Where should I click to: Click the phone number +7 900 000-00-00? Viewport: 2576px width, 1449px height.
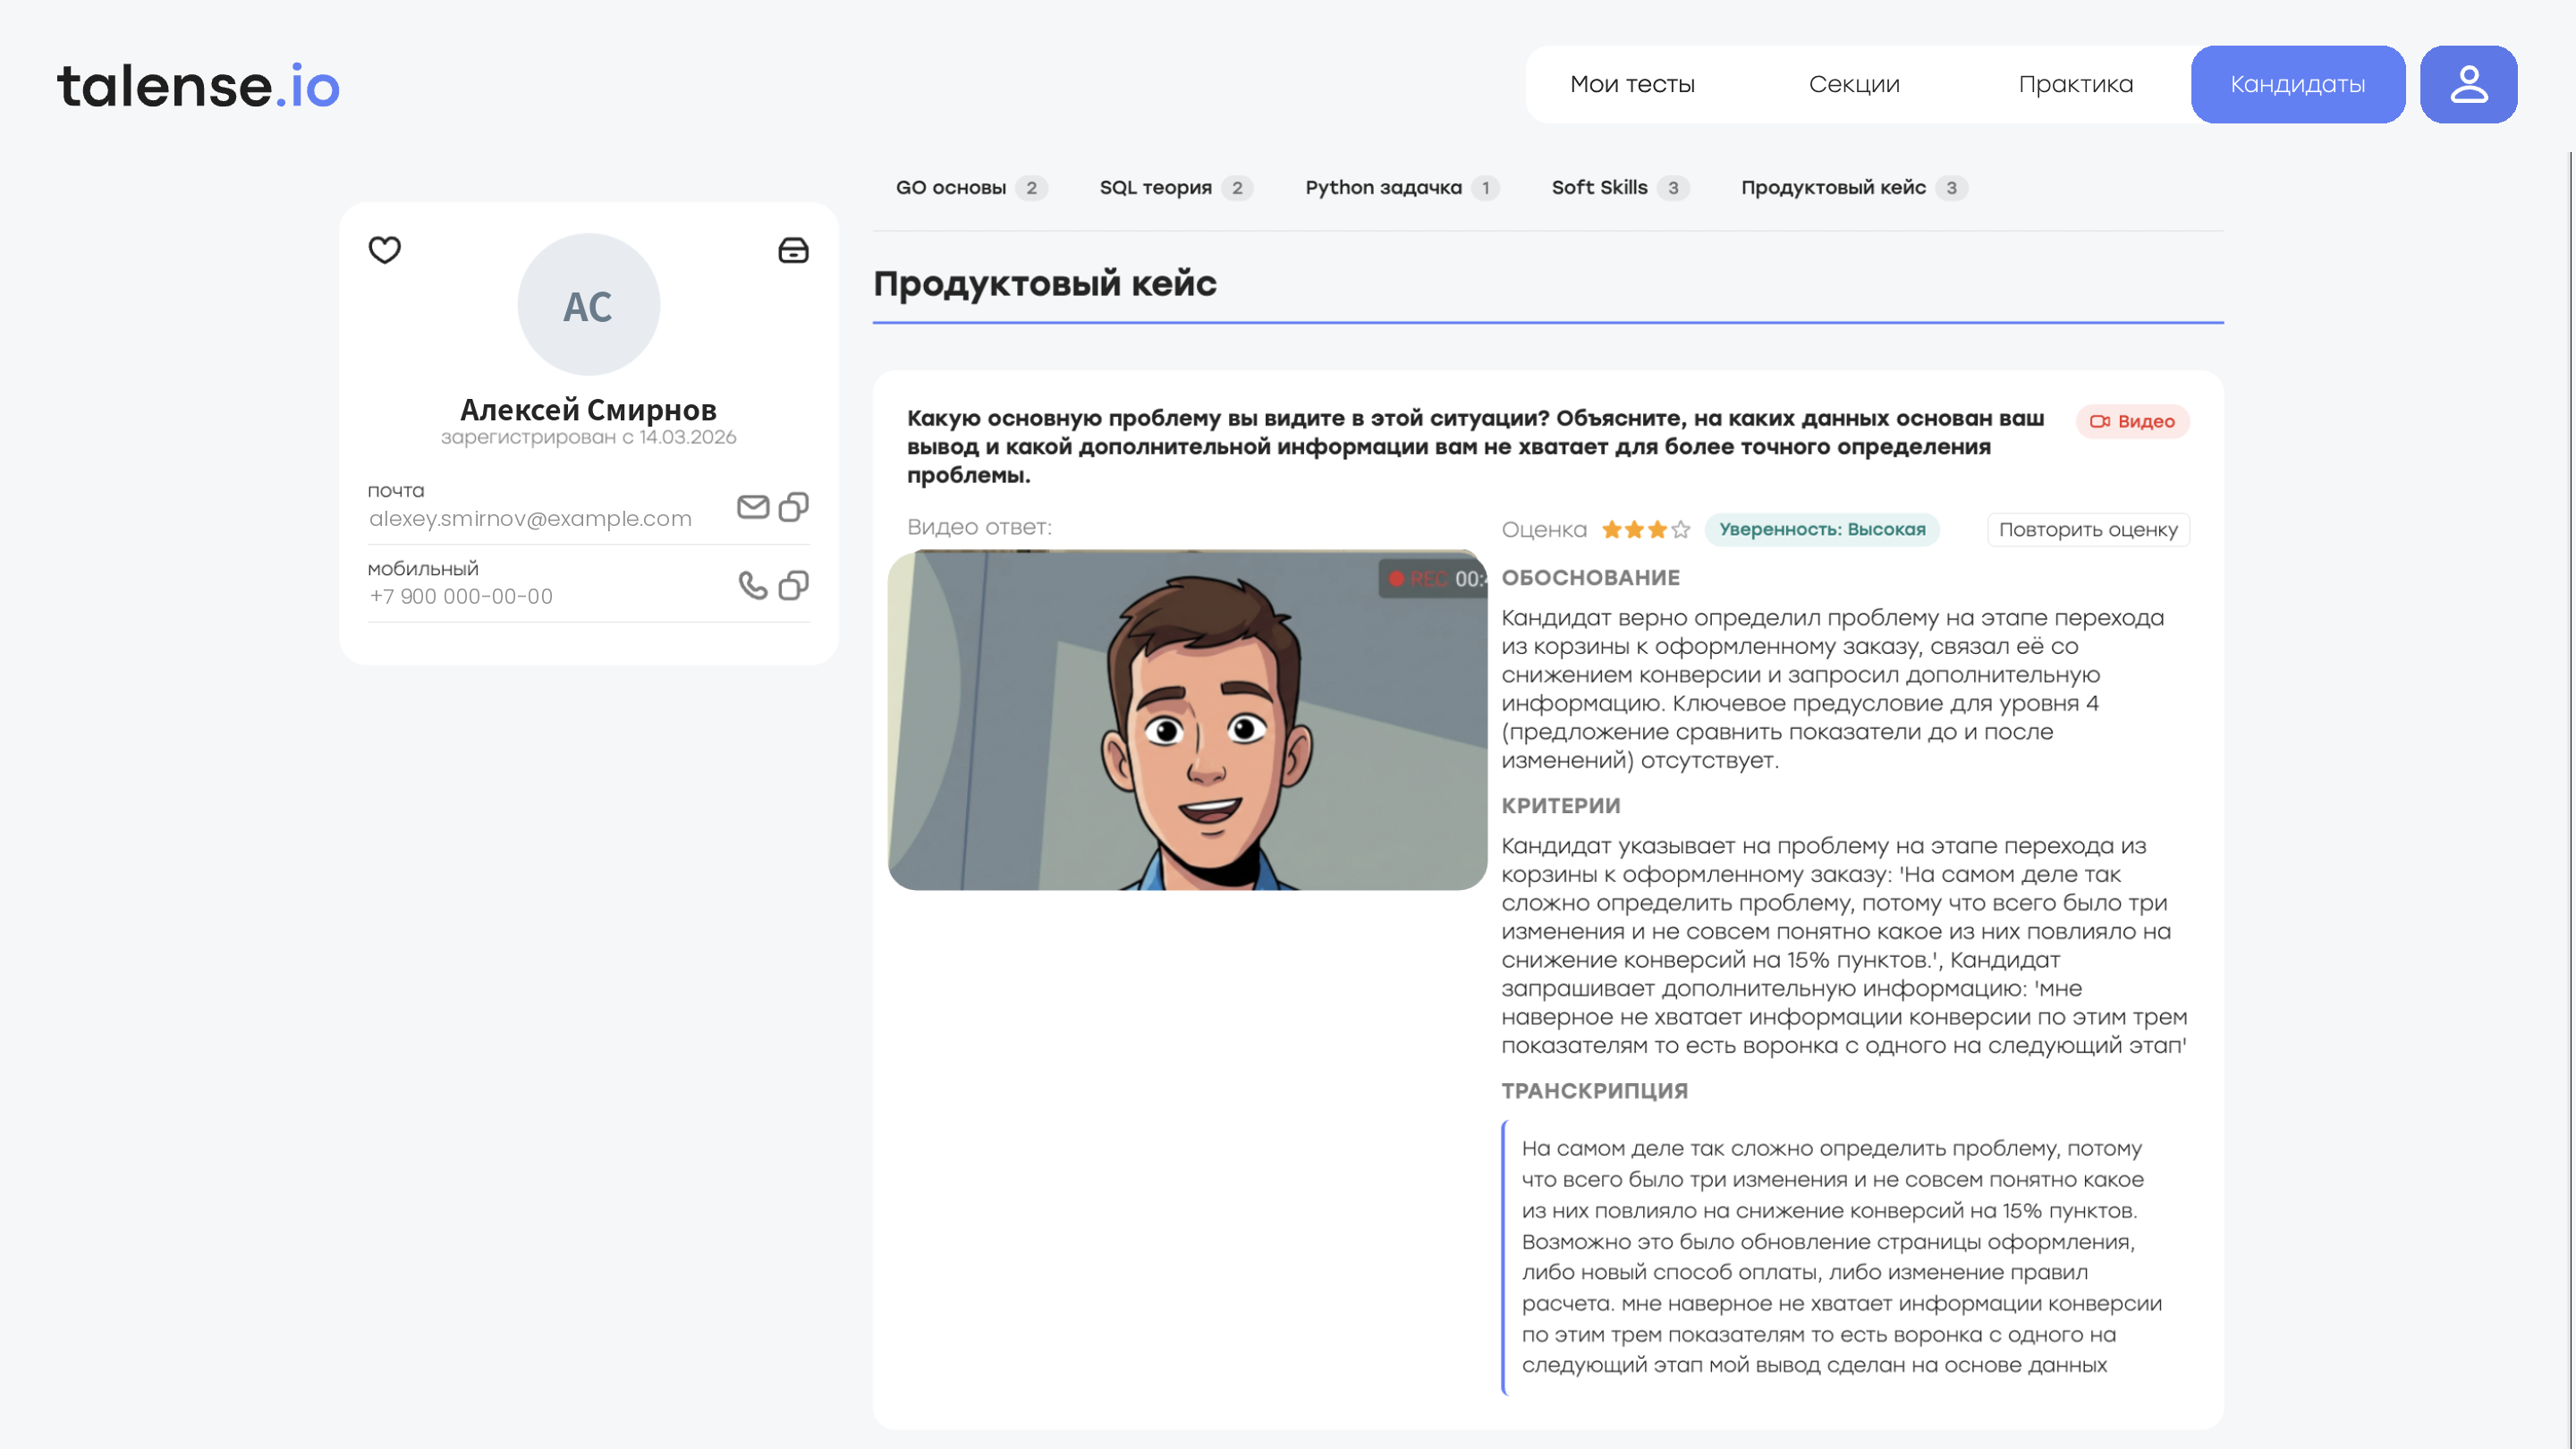[461, 597]
